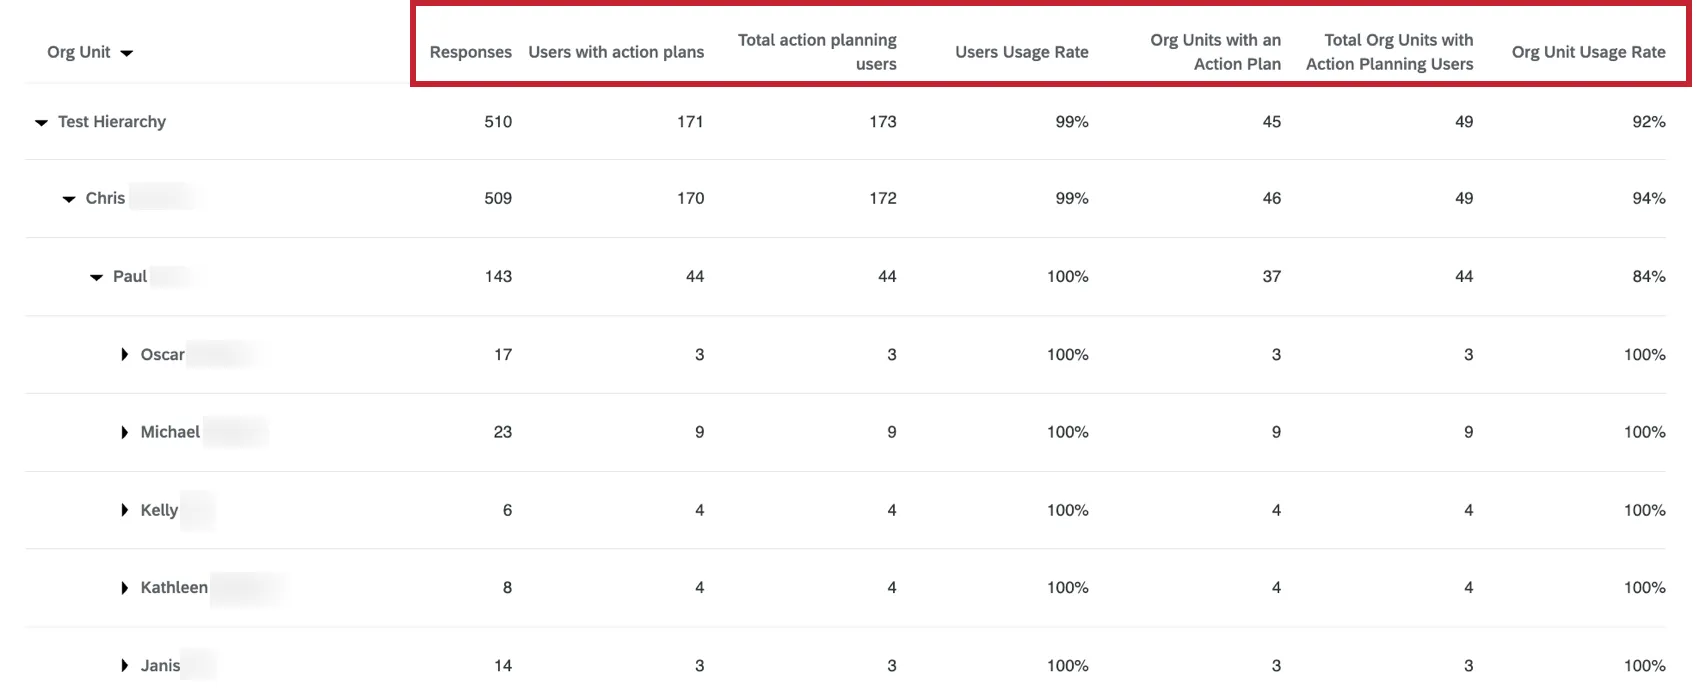The width and height of the screenshot is (1700, 698).
Task: Select the Users Usage Rate column header
Action: pyautogui.click(x=1022, y=52)
